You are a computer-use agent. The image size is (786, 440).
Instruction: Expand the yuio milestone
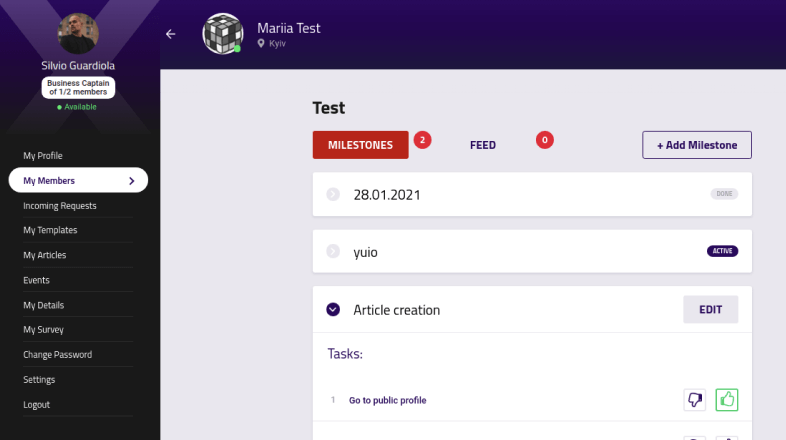coord(333,251)
